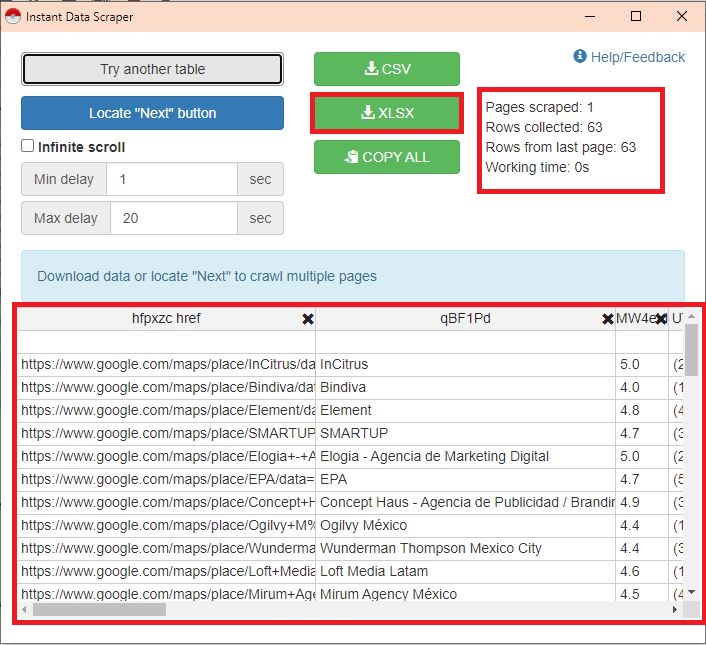Screen dimensions: 706x645
Task: Click the scroll up arrow of table
Action: [x=691, y=317]
